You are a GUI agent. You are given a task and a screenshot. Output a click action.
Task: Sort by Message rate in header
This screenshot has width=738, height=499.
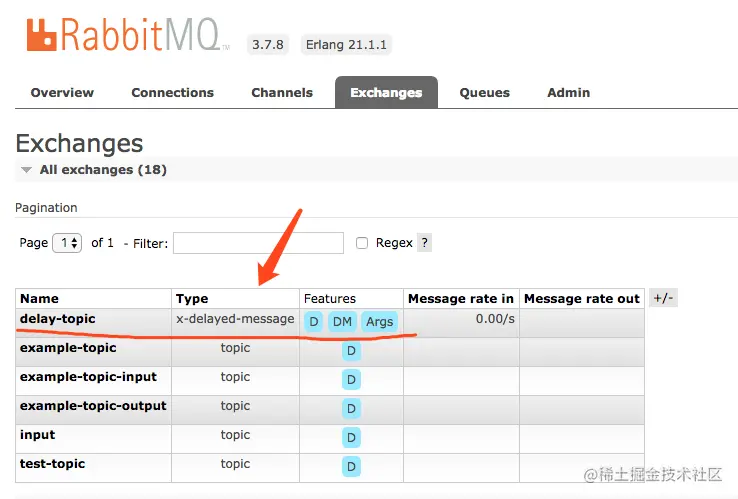461,298
